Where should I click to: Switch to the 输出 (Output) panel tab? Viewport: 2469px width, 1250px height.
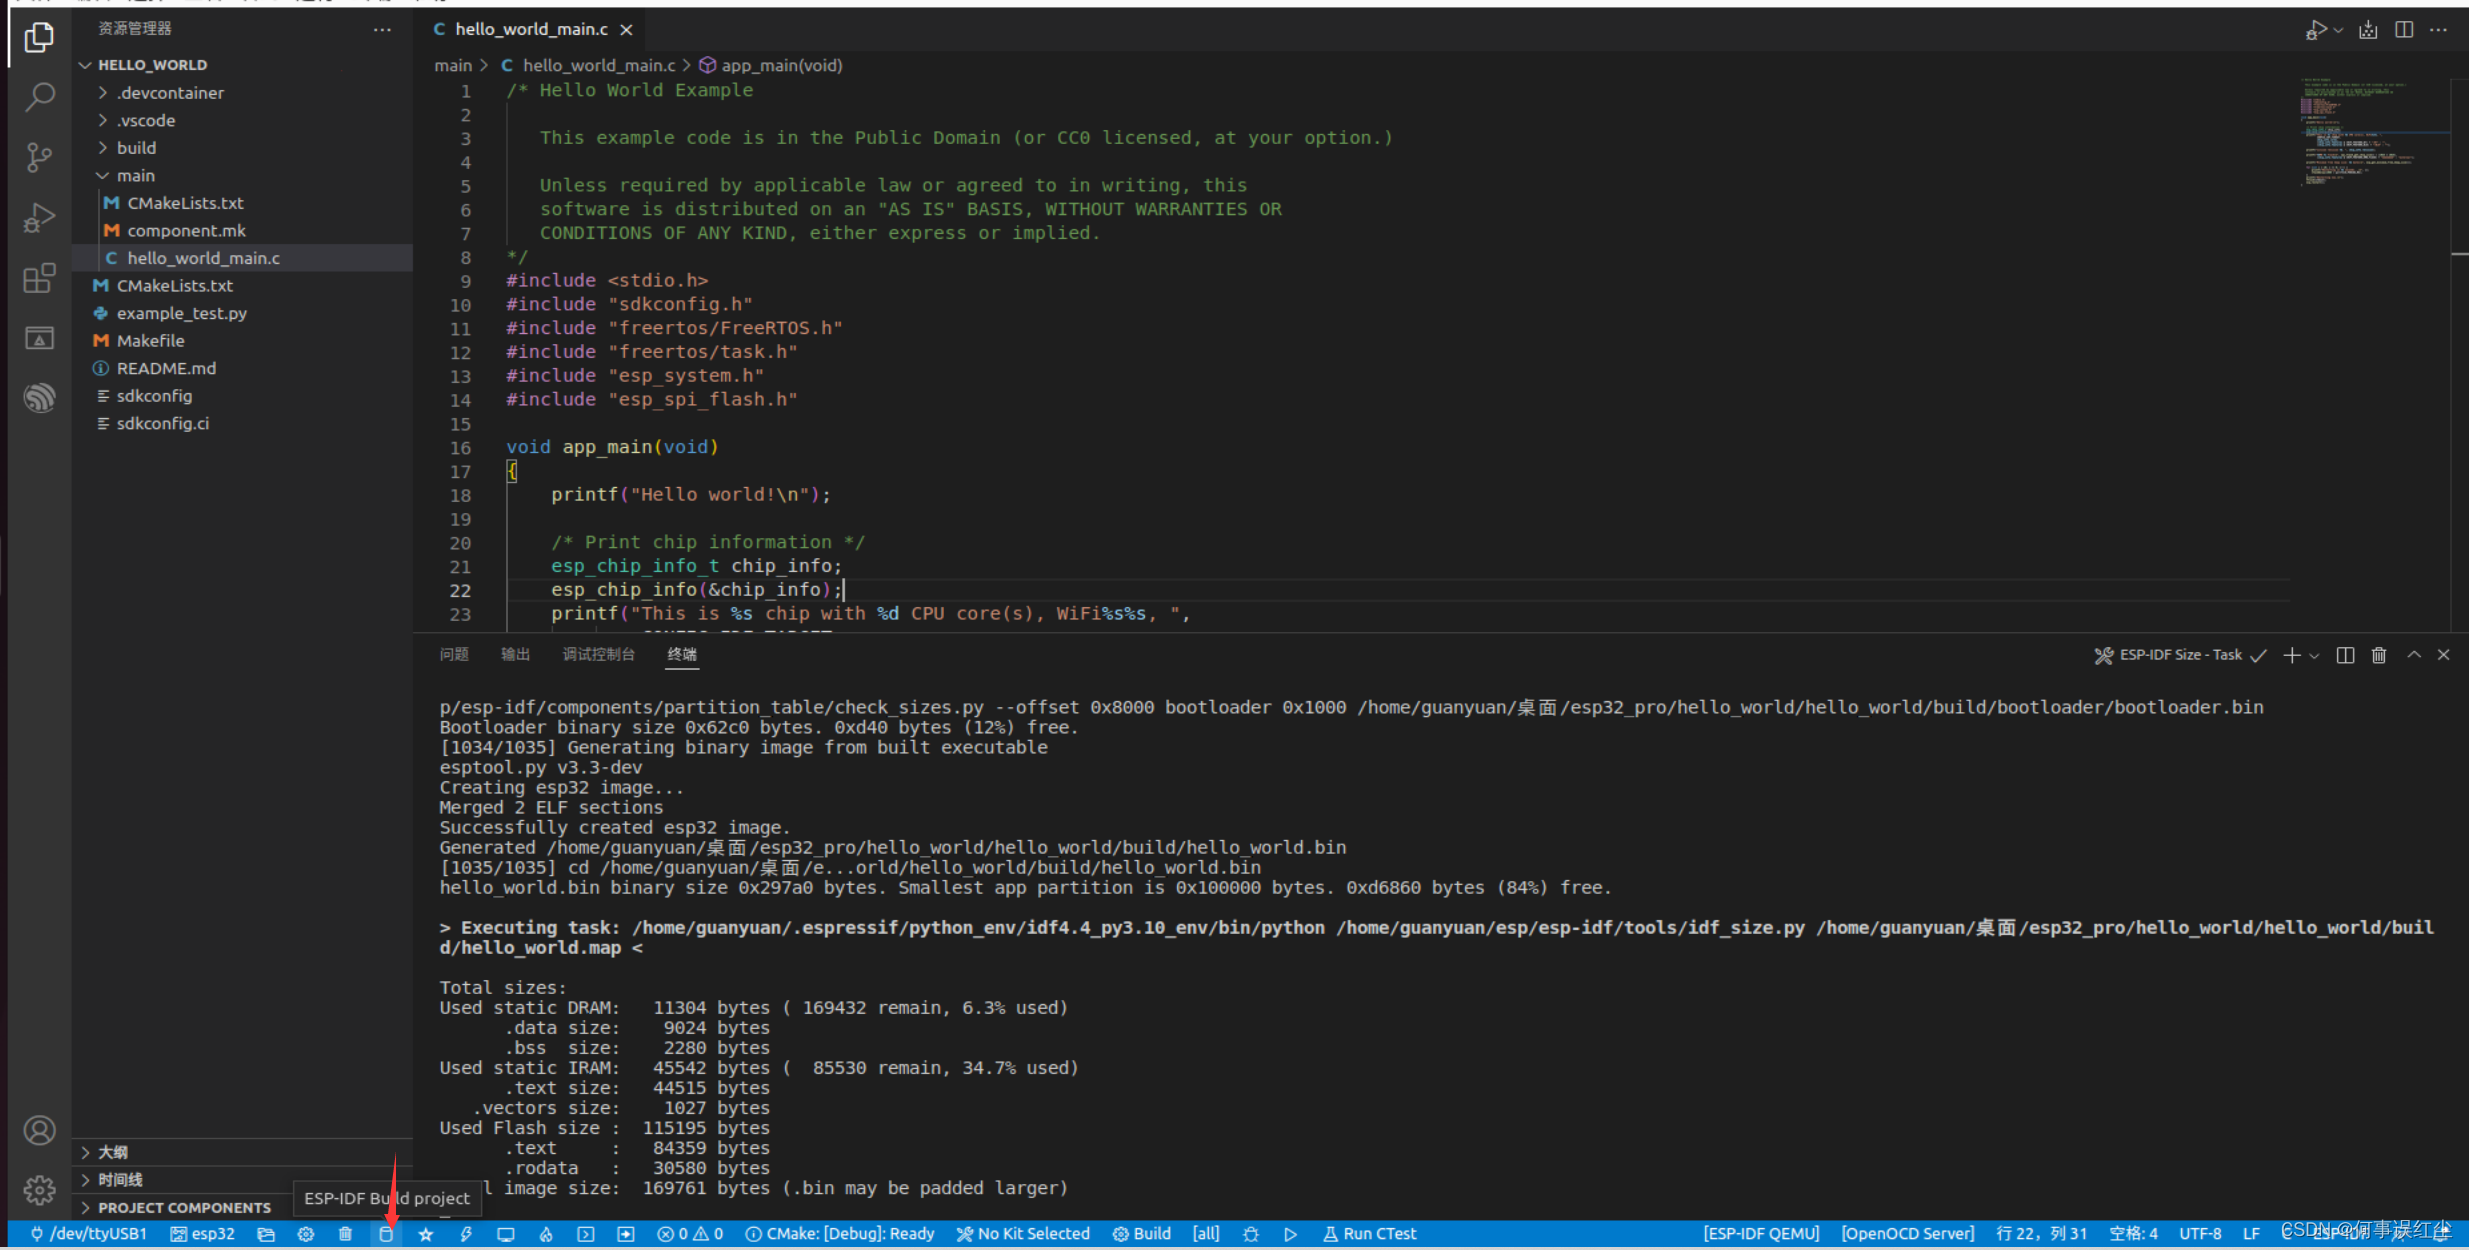pyautogui.click(x=515, y=654)
